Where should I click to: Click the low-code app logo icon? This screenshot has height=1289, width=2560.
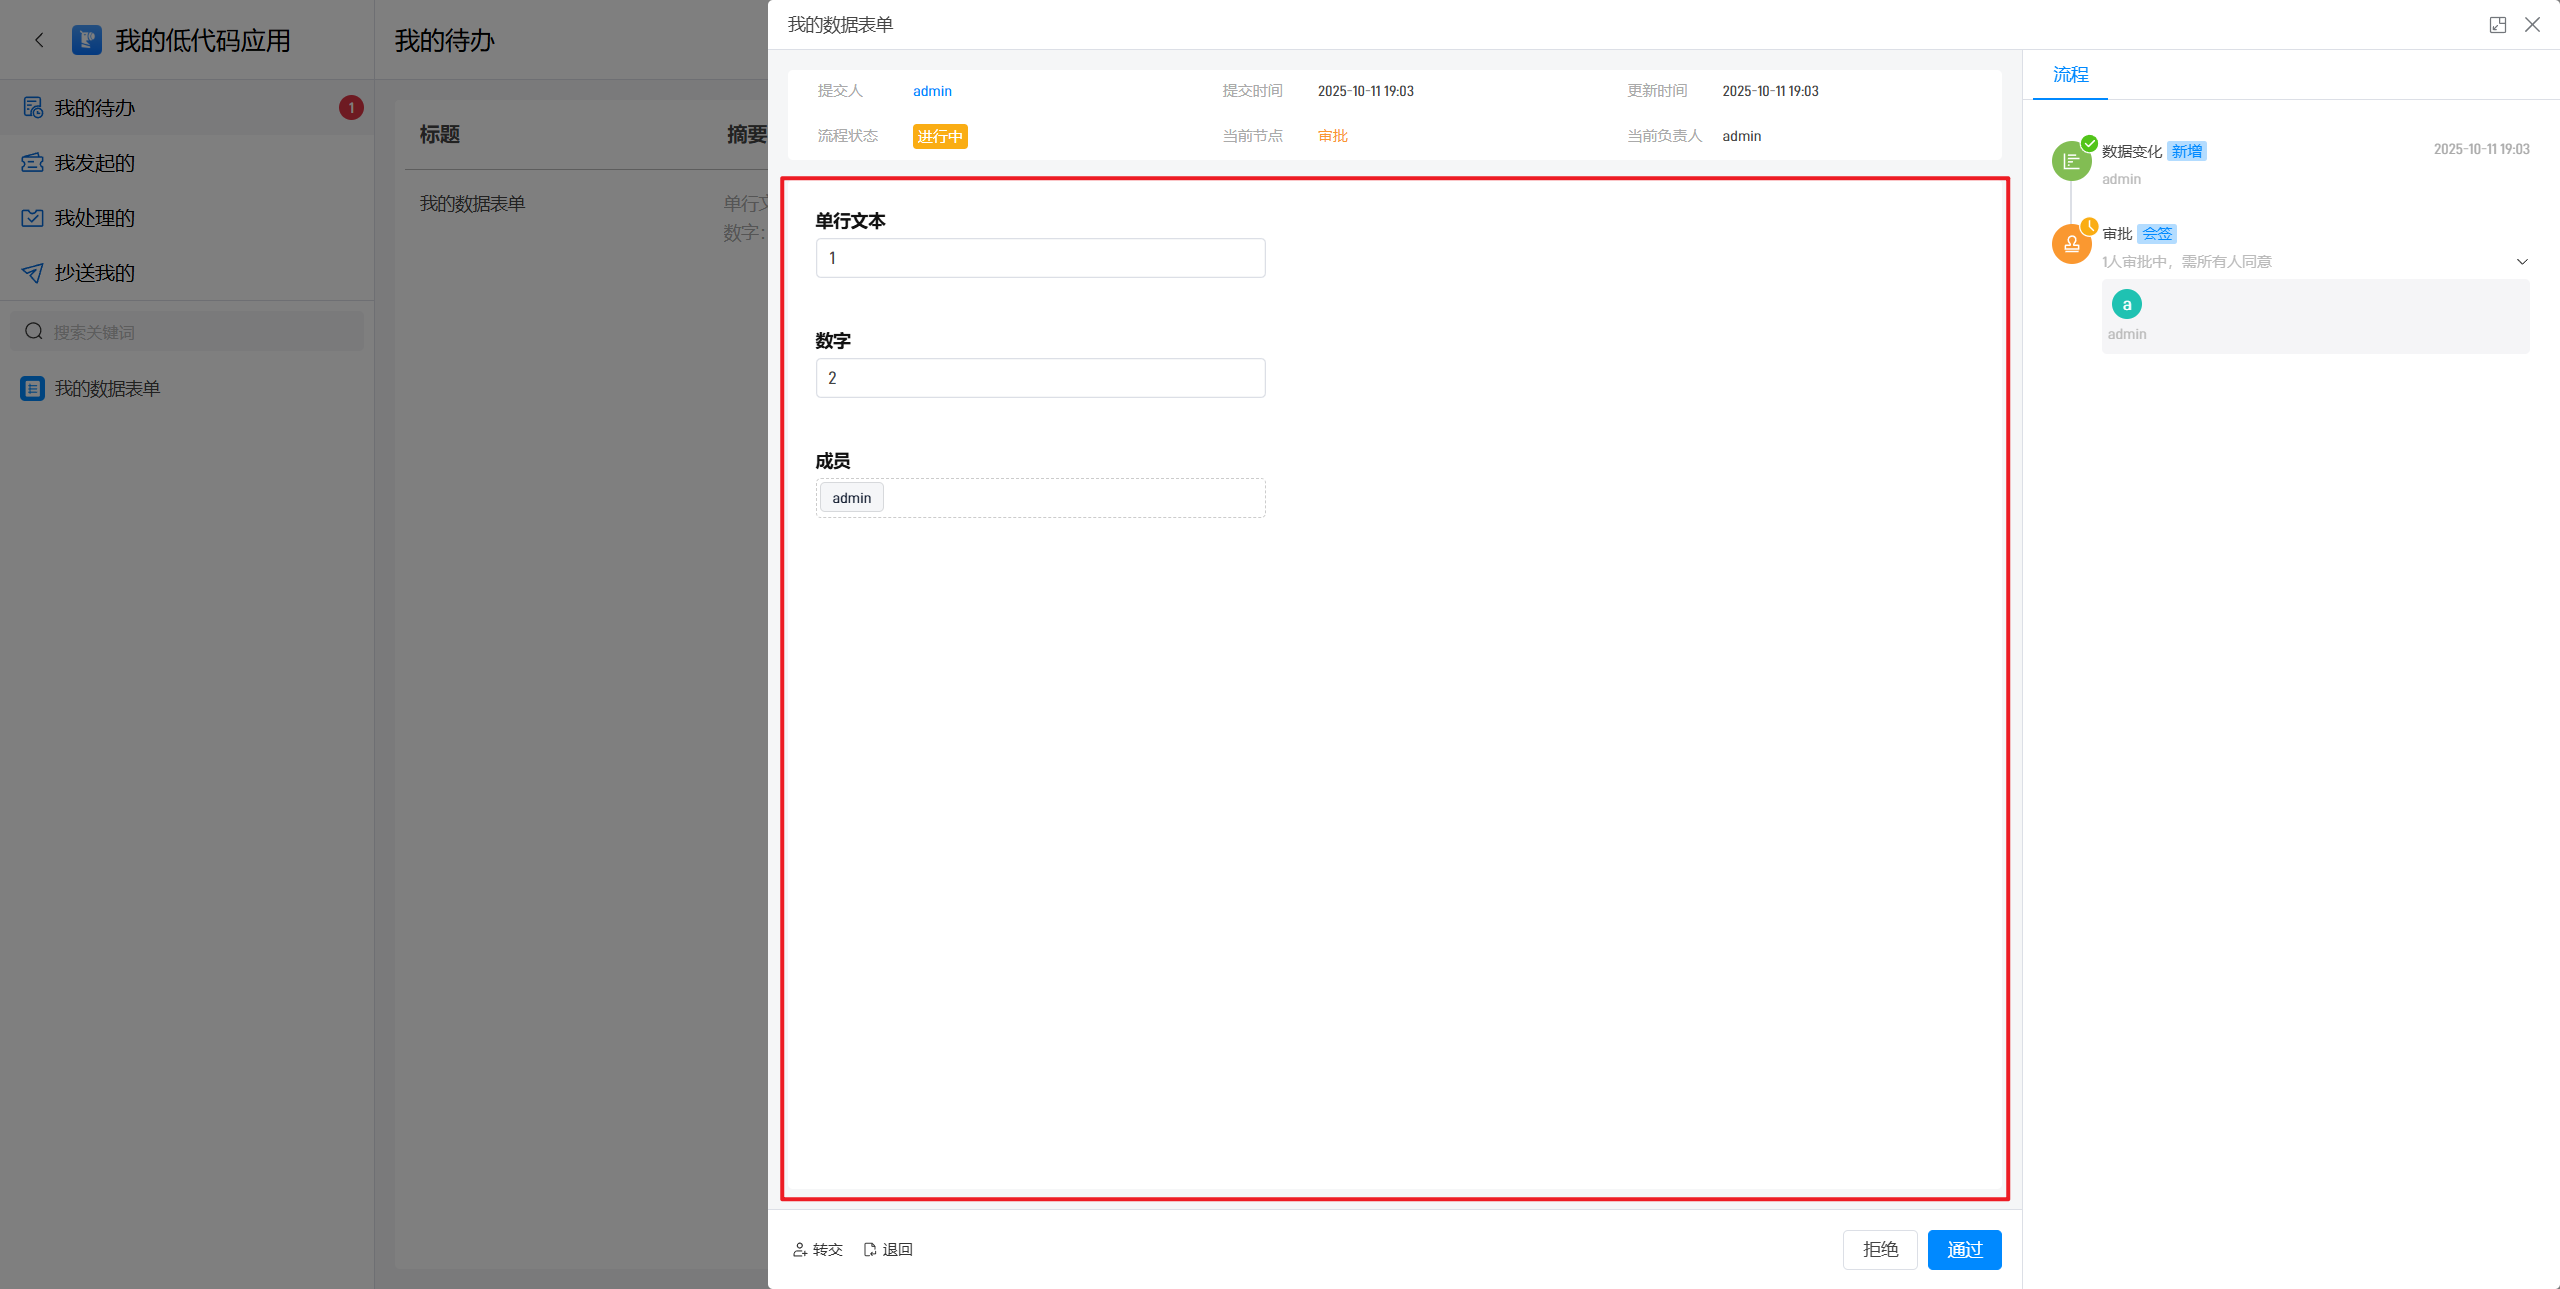pyautogui.click(x=87, y=40)
